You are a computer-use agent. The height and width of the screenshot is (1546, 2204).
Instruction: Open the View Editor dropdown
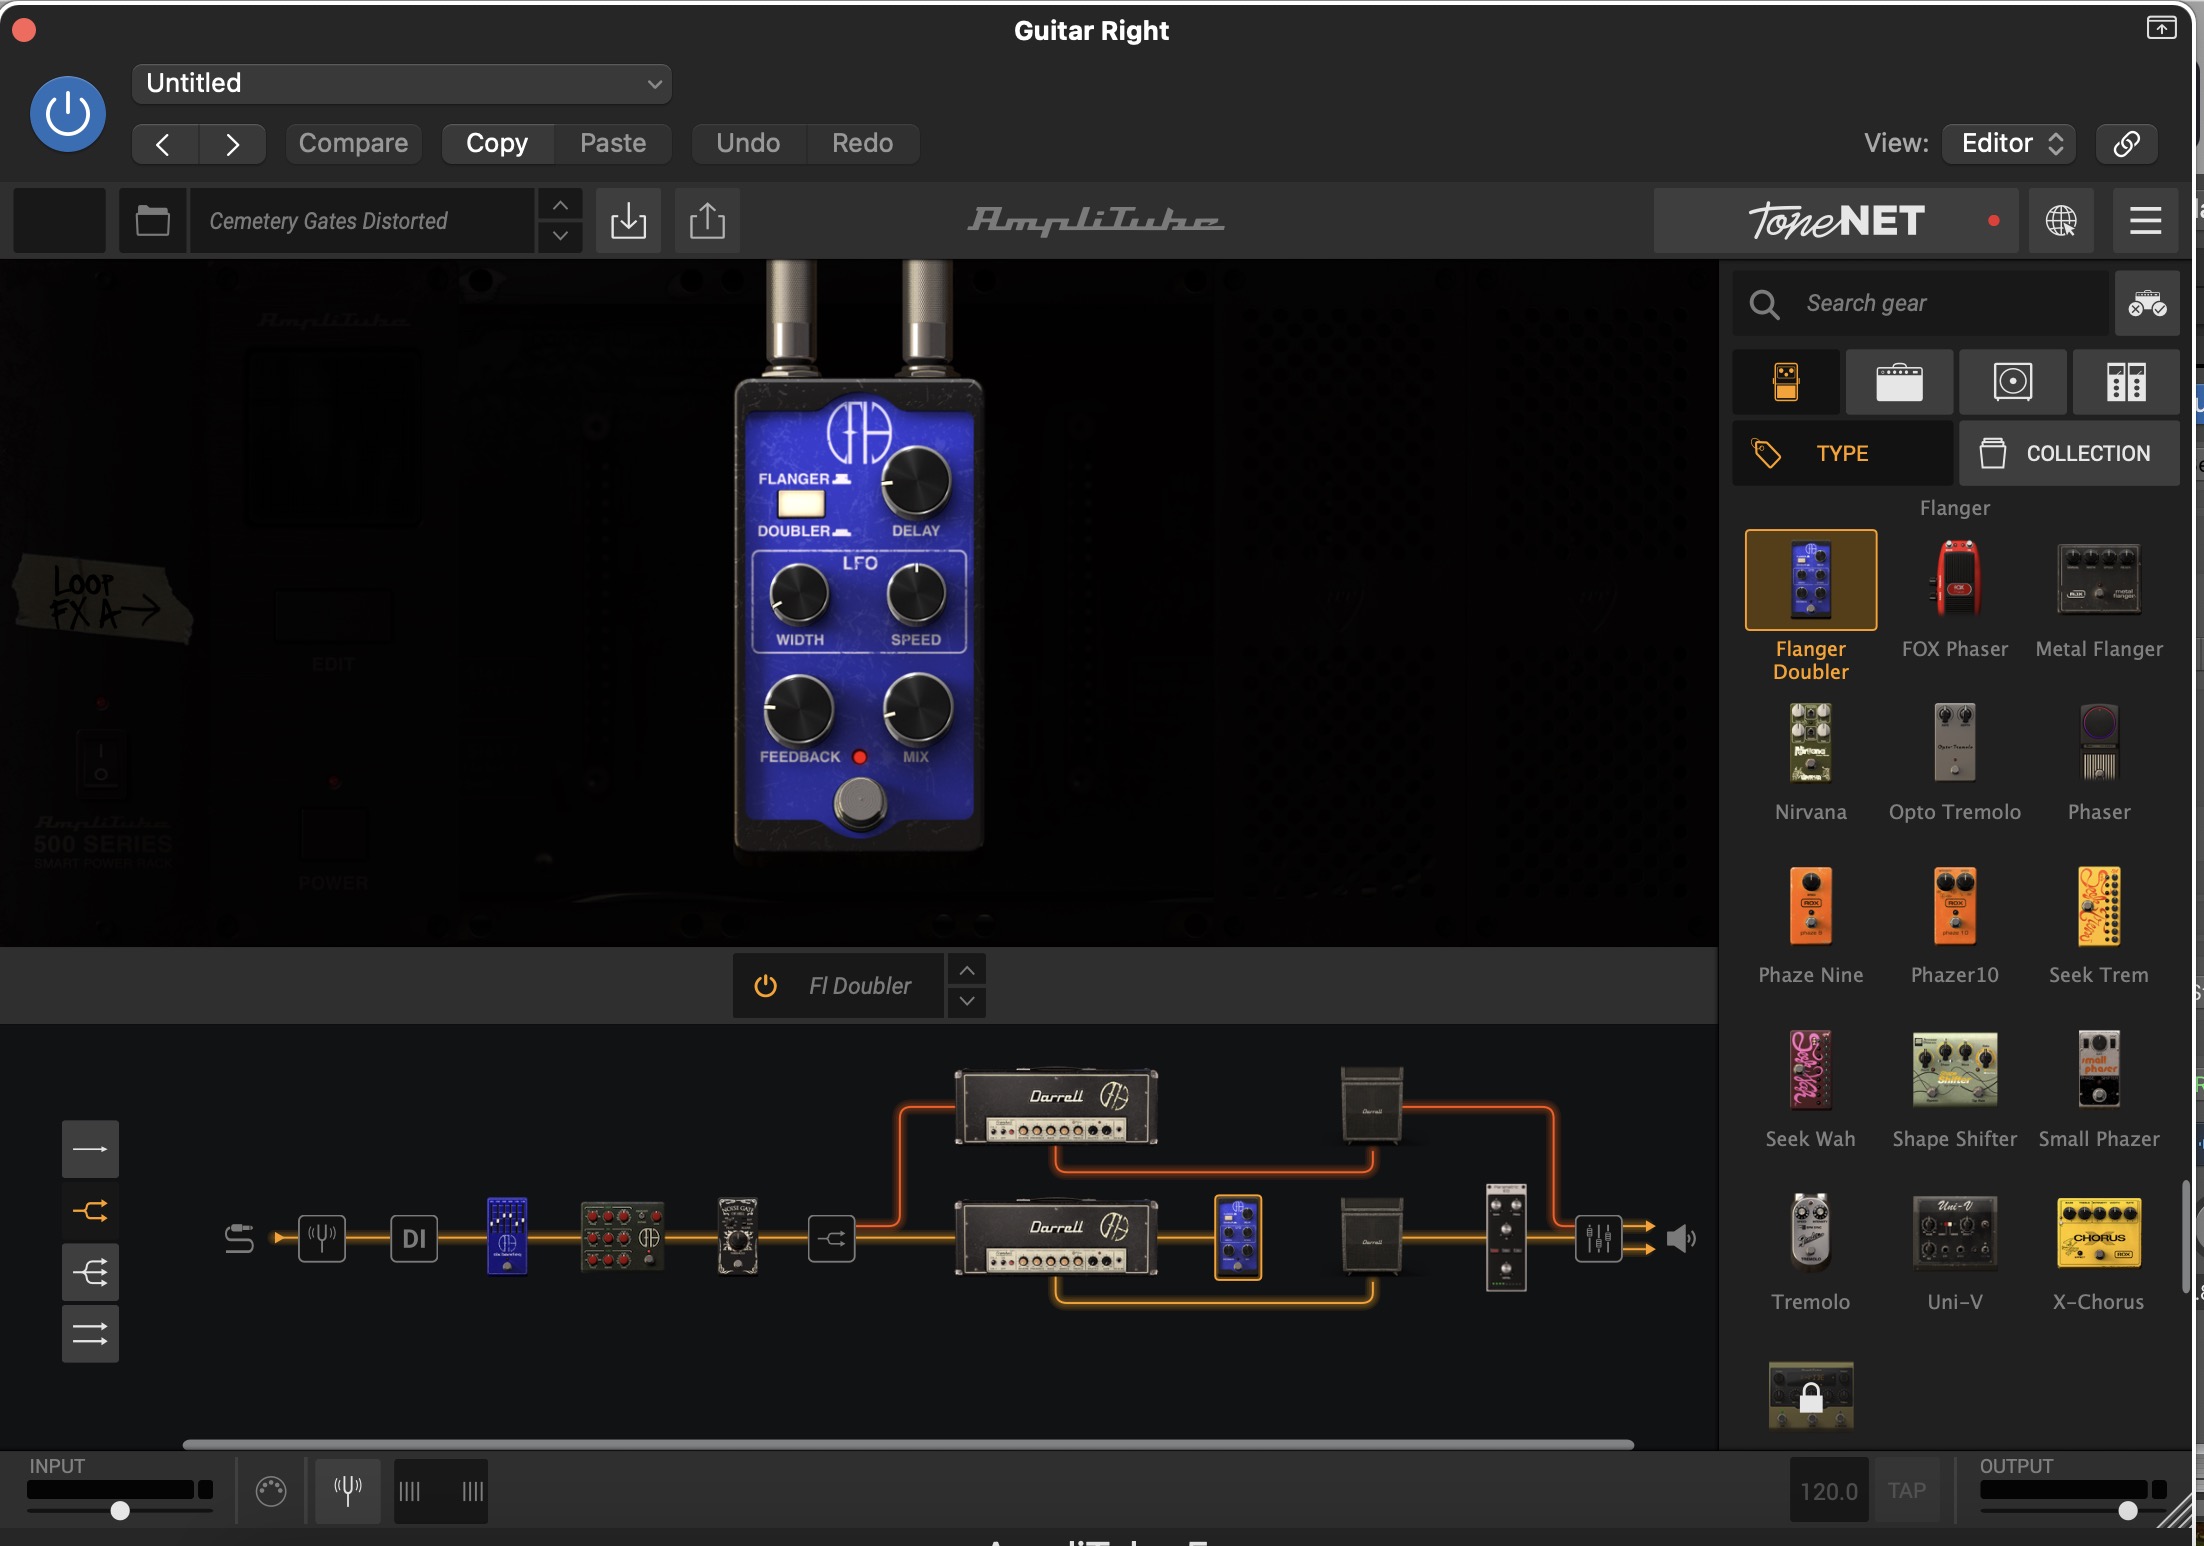click(2009, 143)
